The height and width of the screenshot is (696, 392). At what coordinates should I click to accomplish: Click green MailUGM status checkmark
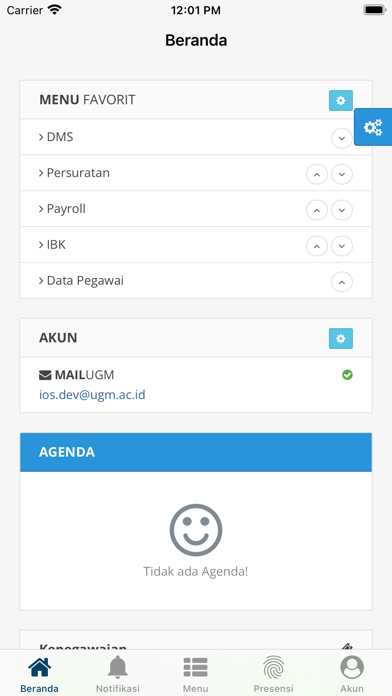coord(347,375)
